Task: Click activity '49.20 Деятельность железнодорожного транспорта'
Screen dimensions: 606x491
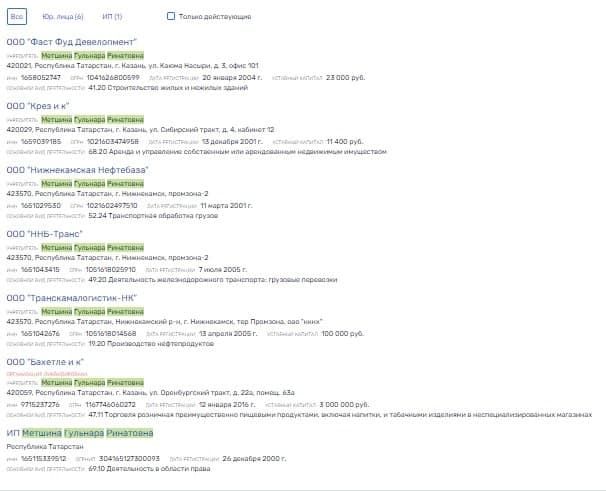Action: 213,280
